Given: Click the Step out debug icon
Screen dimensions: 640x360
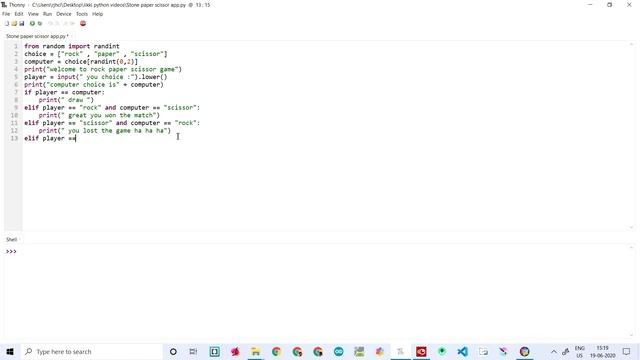Looking at the screenshot, I should point(65,24).
